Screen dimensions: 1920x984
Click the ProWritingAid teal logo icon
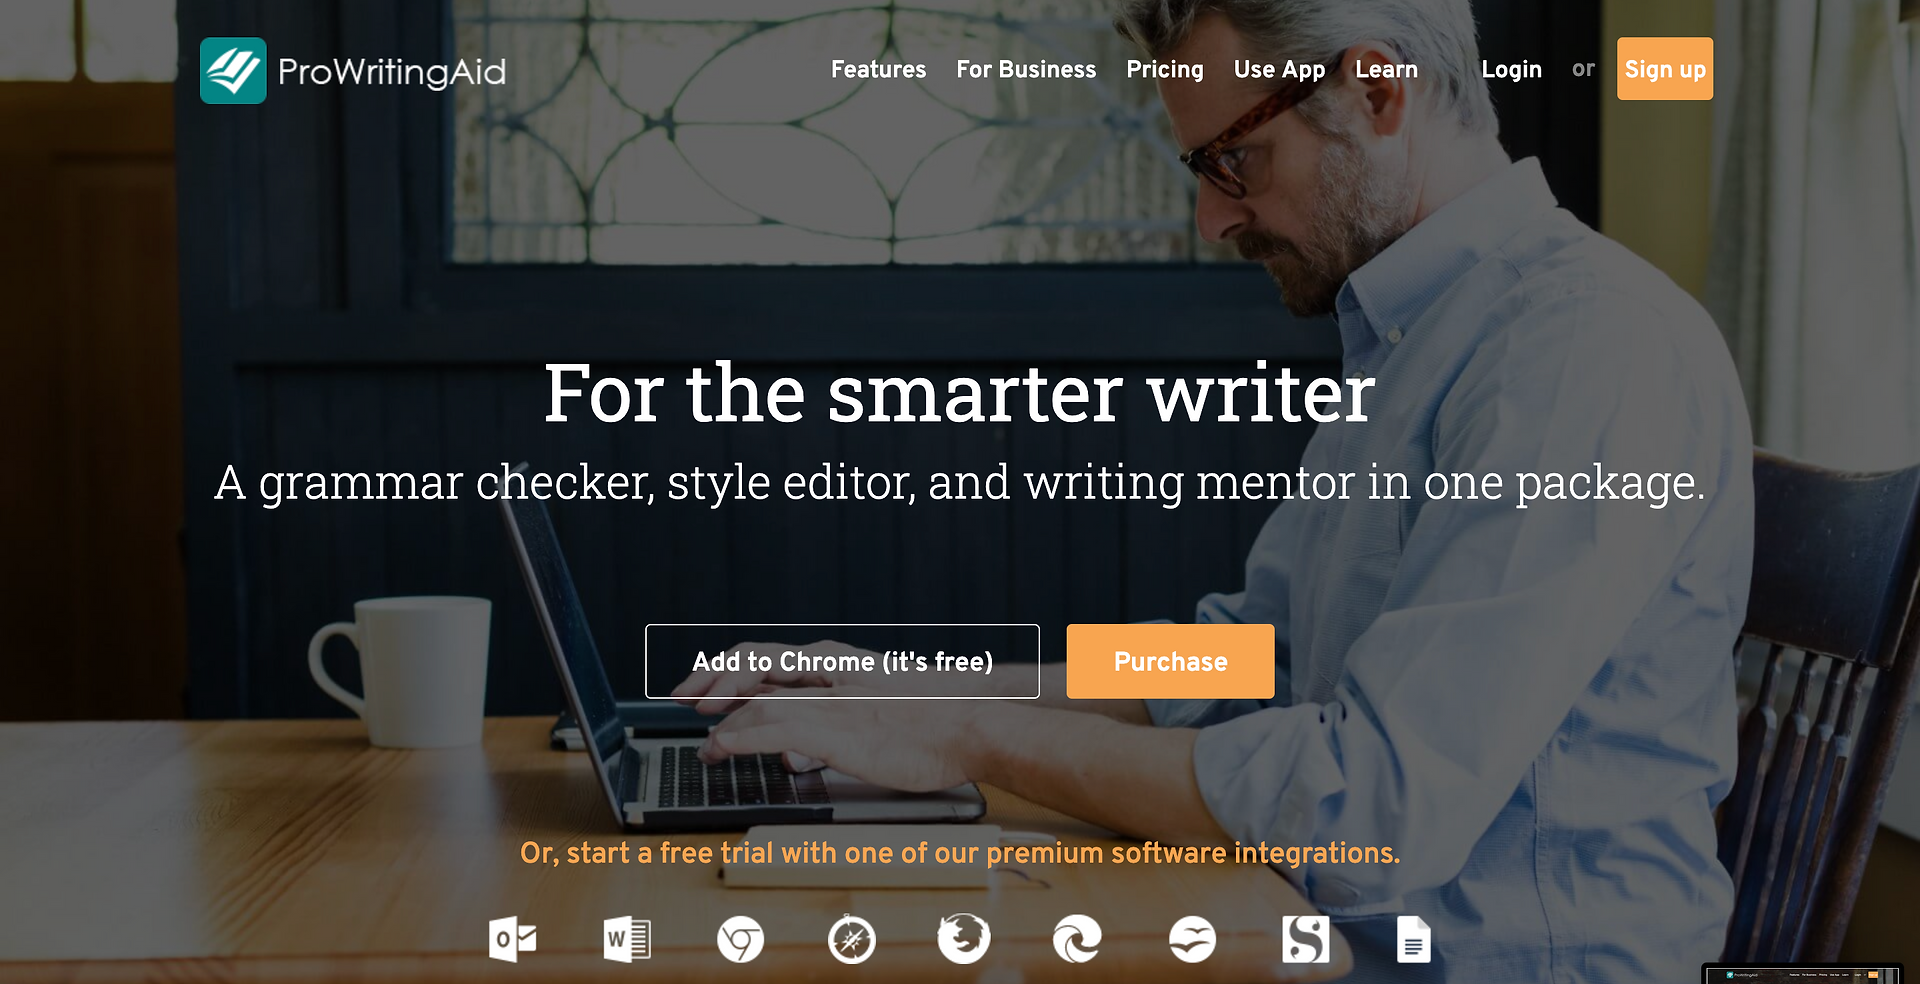pos(233,70)
